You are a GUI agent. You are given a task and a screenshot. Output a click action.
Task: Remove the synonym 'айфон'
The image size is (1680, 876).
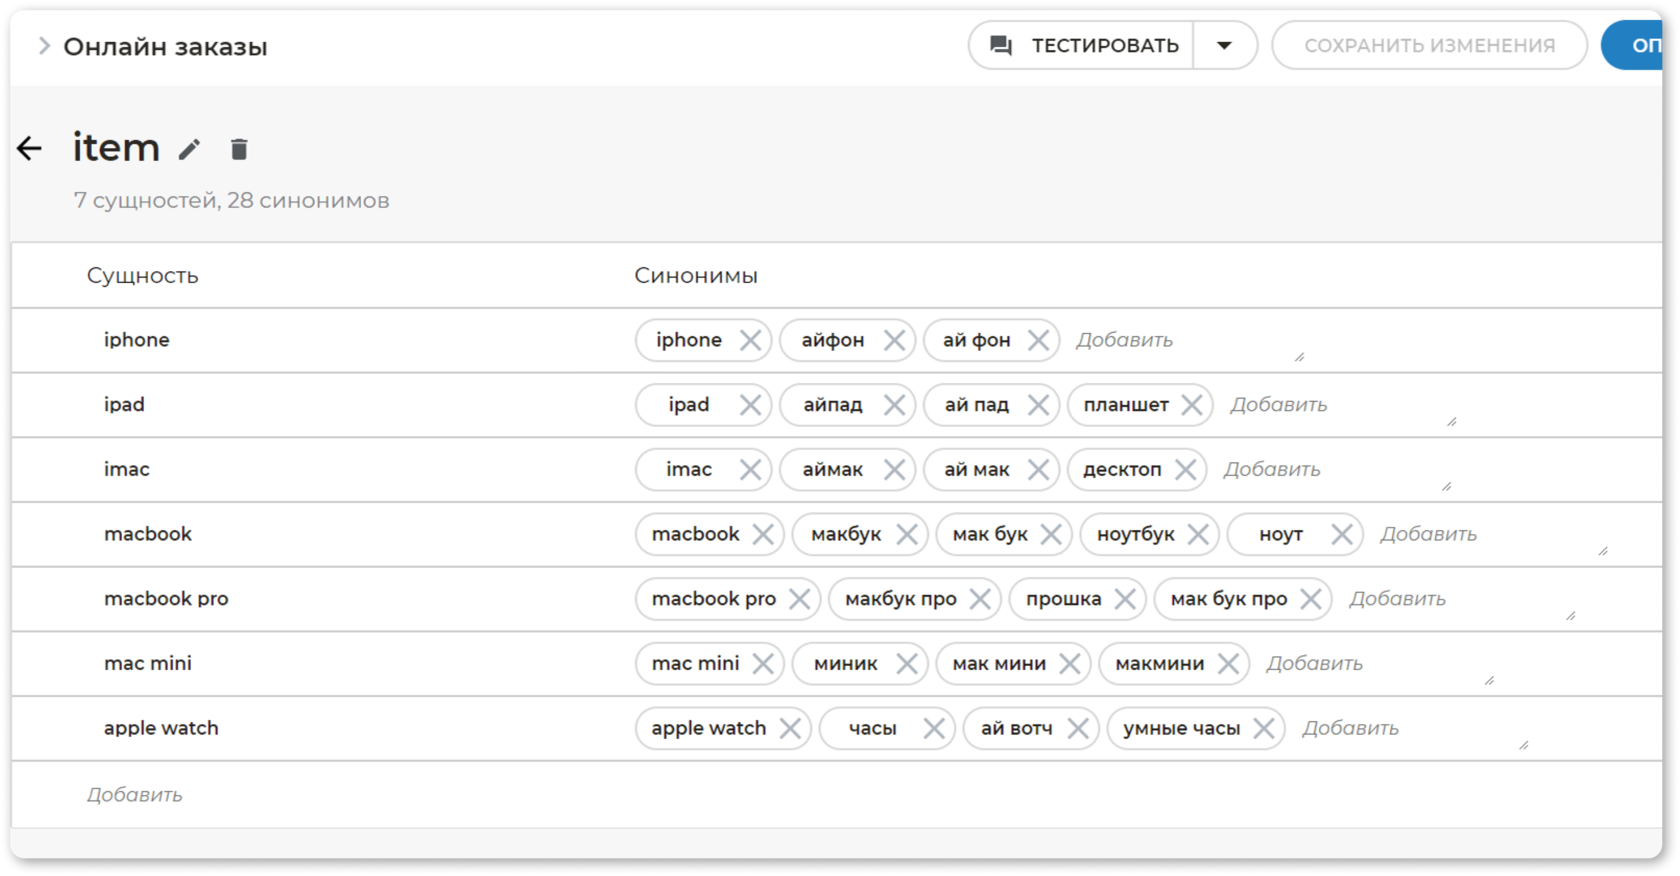[x=894, y=341]
